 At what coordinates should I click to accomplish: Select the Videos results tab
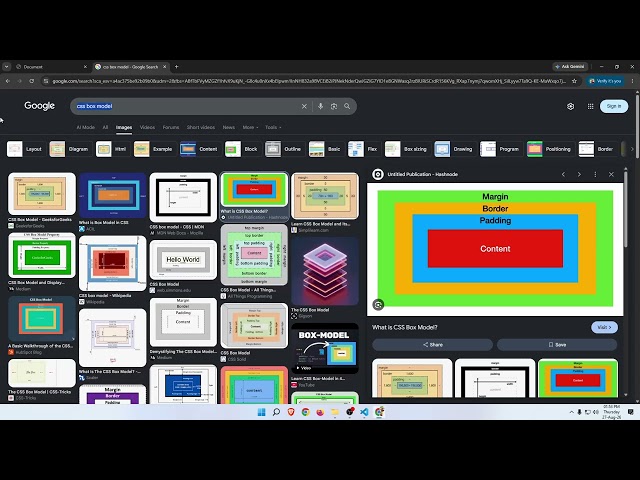[147, 127]
